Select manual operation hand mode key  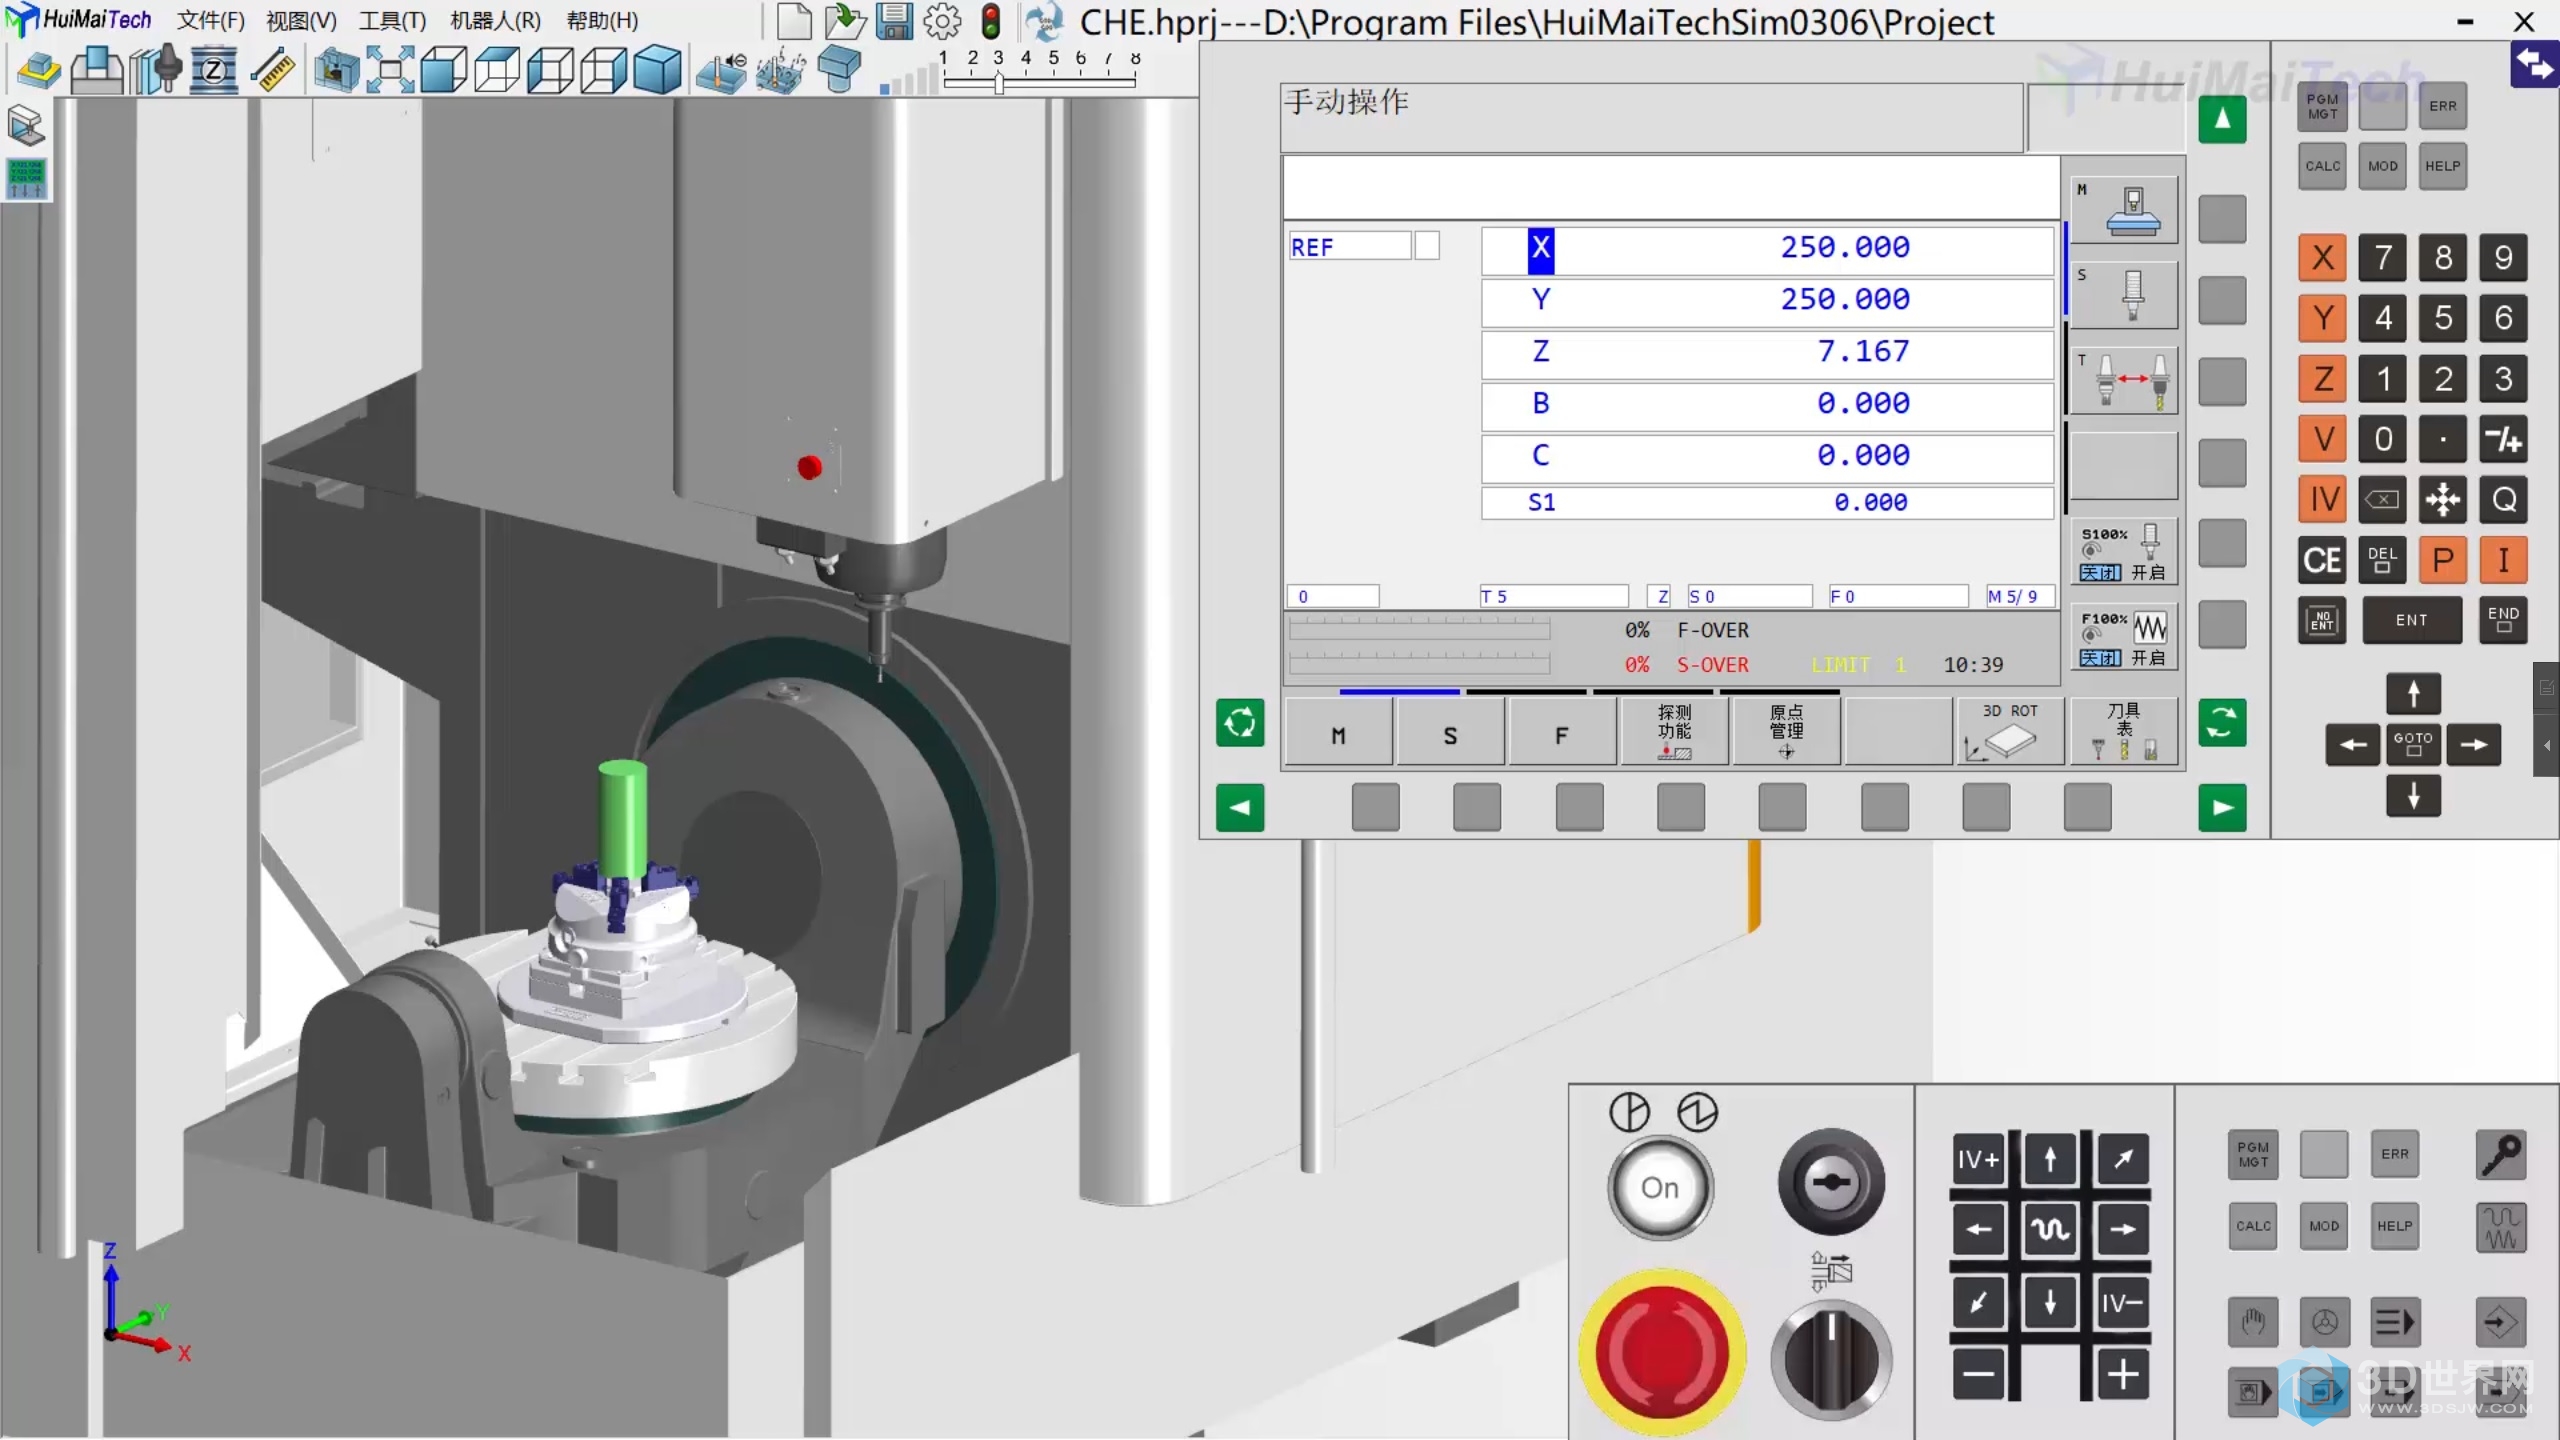point(2252,1323)
